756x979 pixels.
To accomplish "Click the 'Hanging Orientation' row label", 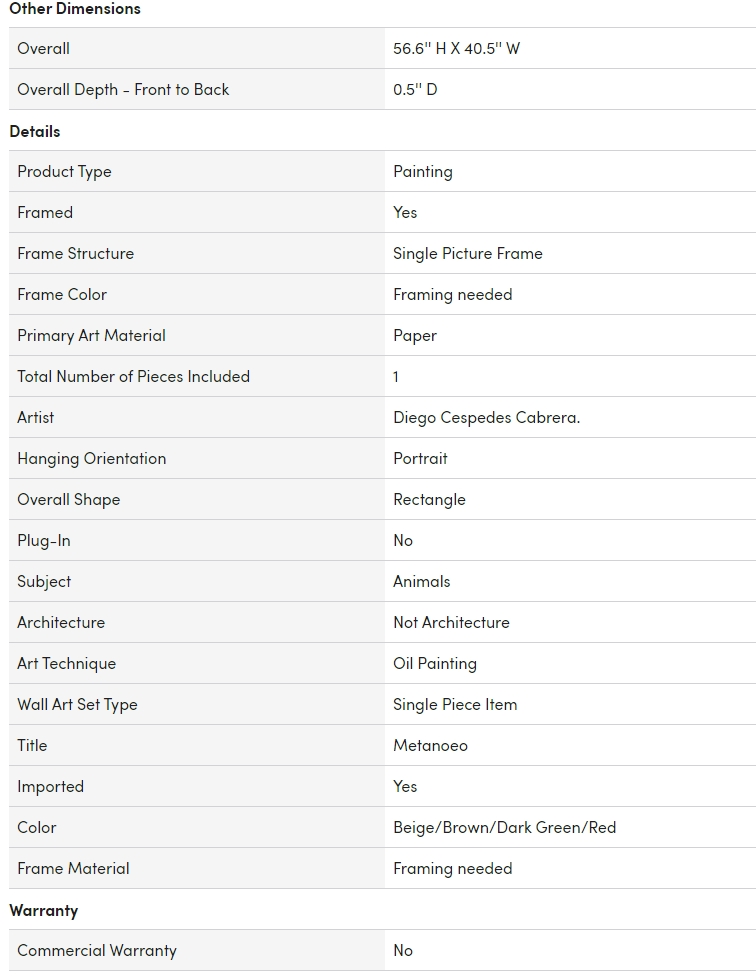I will (91, 458).
